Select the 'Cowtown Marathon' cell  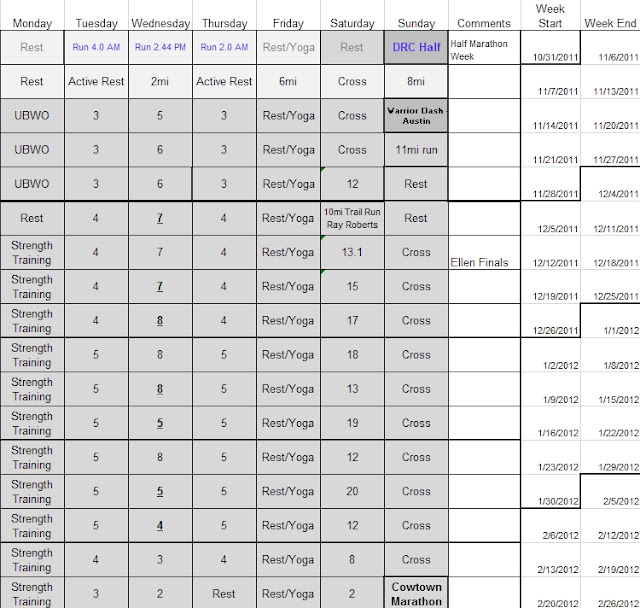[416, 594]
